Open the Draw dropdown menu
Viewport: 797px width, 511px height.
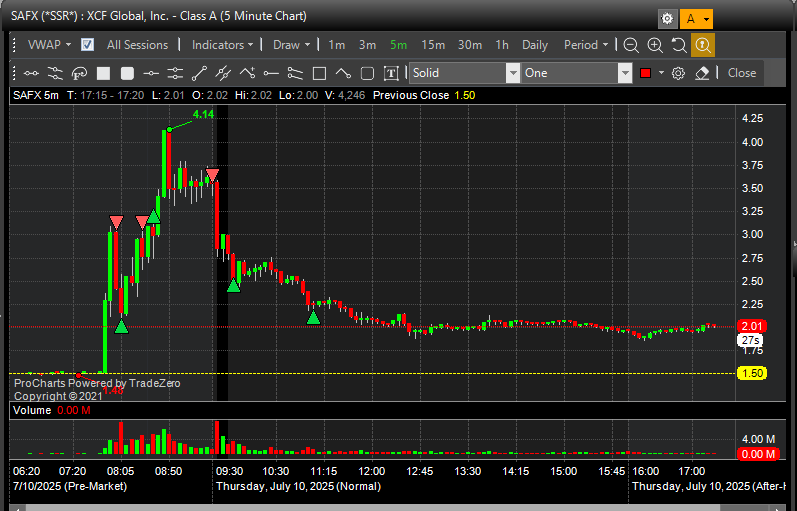pos(291,45)
